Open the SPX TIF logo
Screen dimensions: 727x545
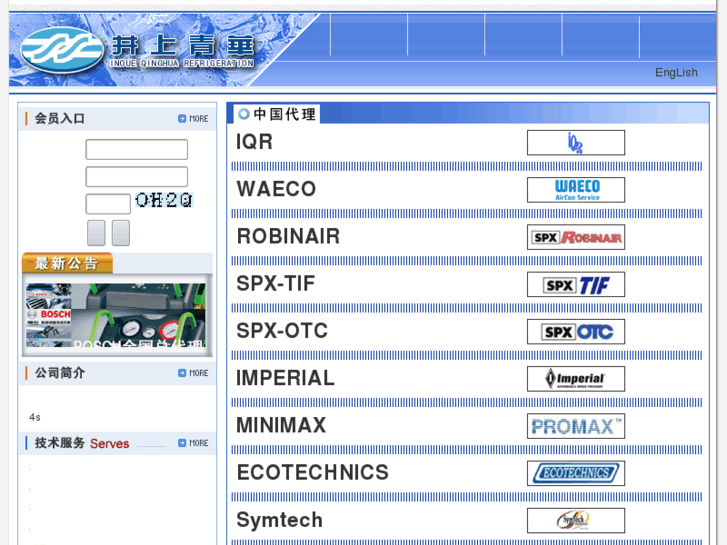(x=576, y=284)
